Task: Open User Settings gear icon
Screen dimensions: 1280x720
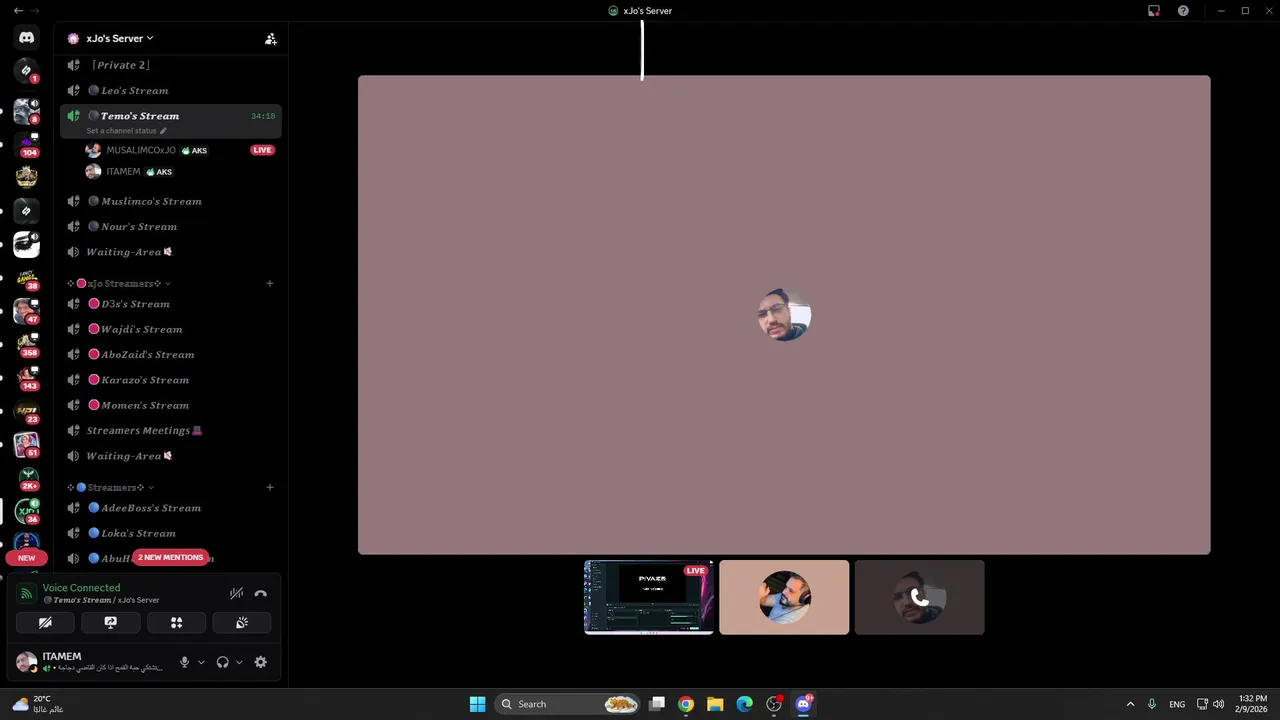Action: (x=261, y=662)
